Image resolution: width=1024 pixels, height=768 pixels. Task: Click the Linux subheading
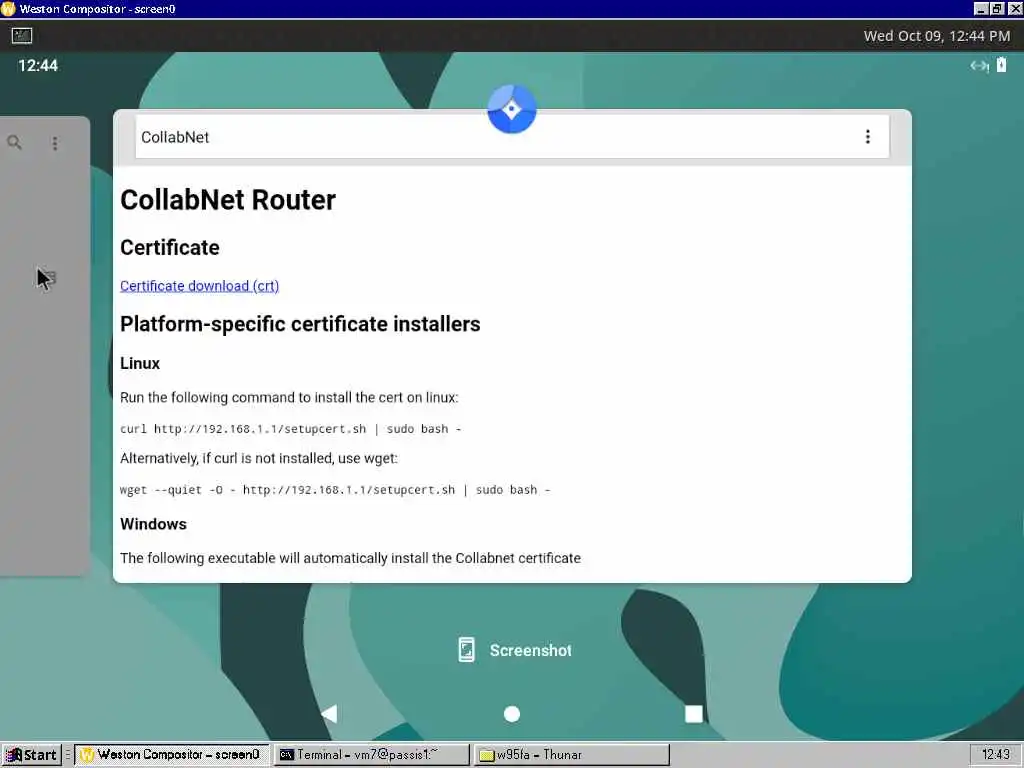pyautogui.click(x=140, y=363)
